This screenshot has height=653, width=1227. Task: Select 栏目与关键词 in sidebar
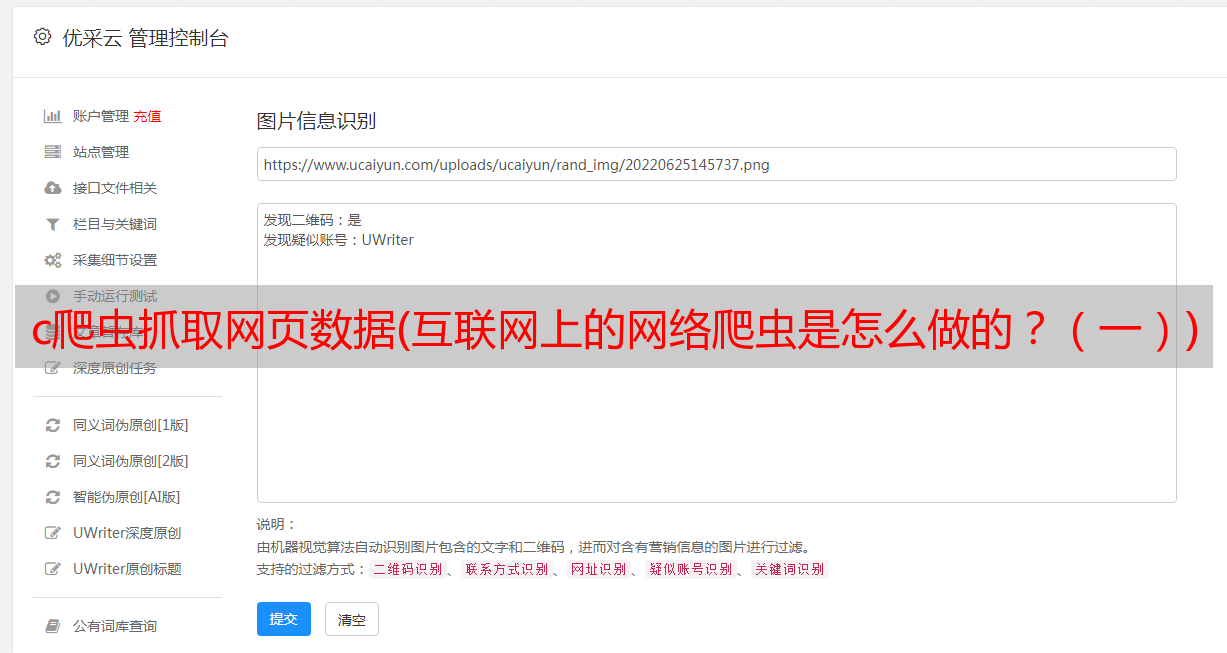115,224
